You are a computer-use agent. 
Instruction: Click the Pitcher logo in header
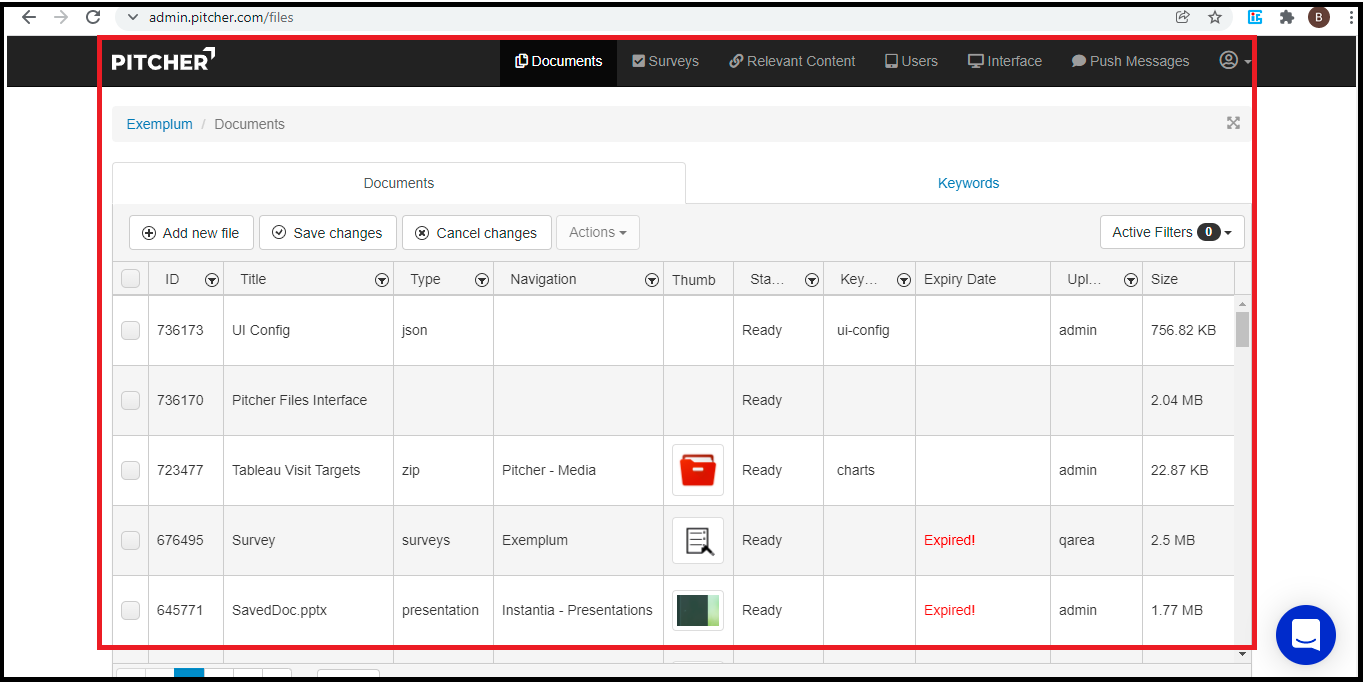(x=163, y=61)
